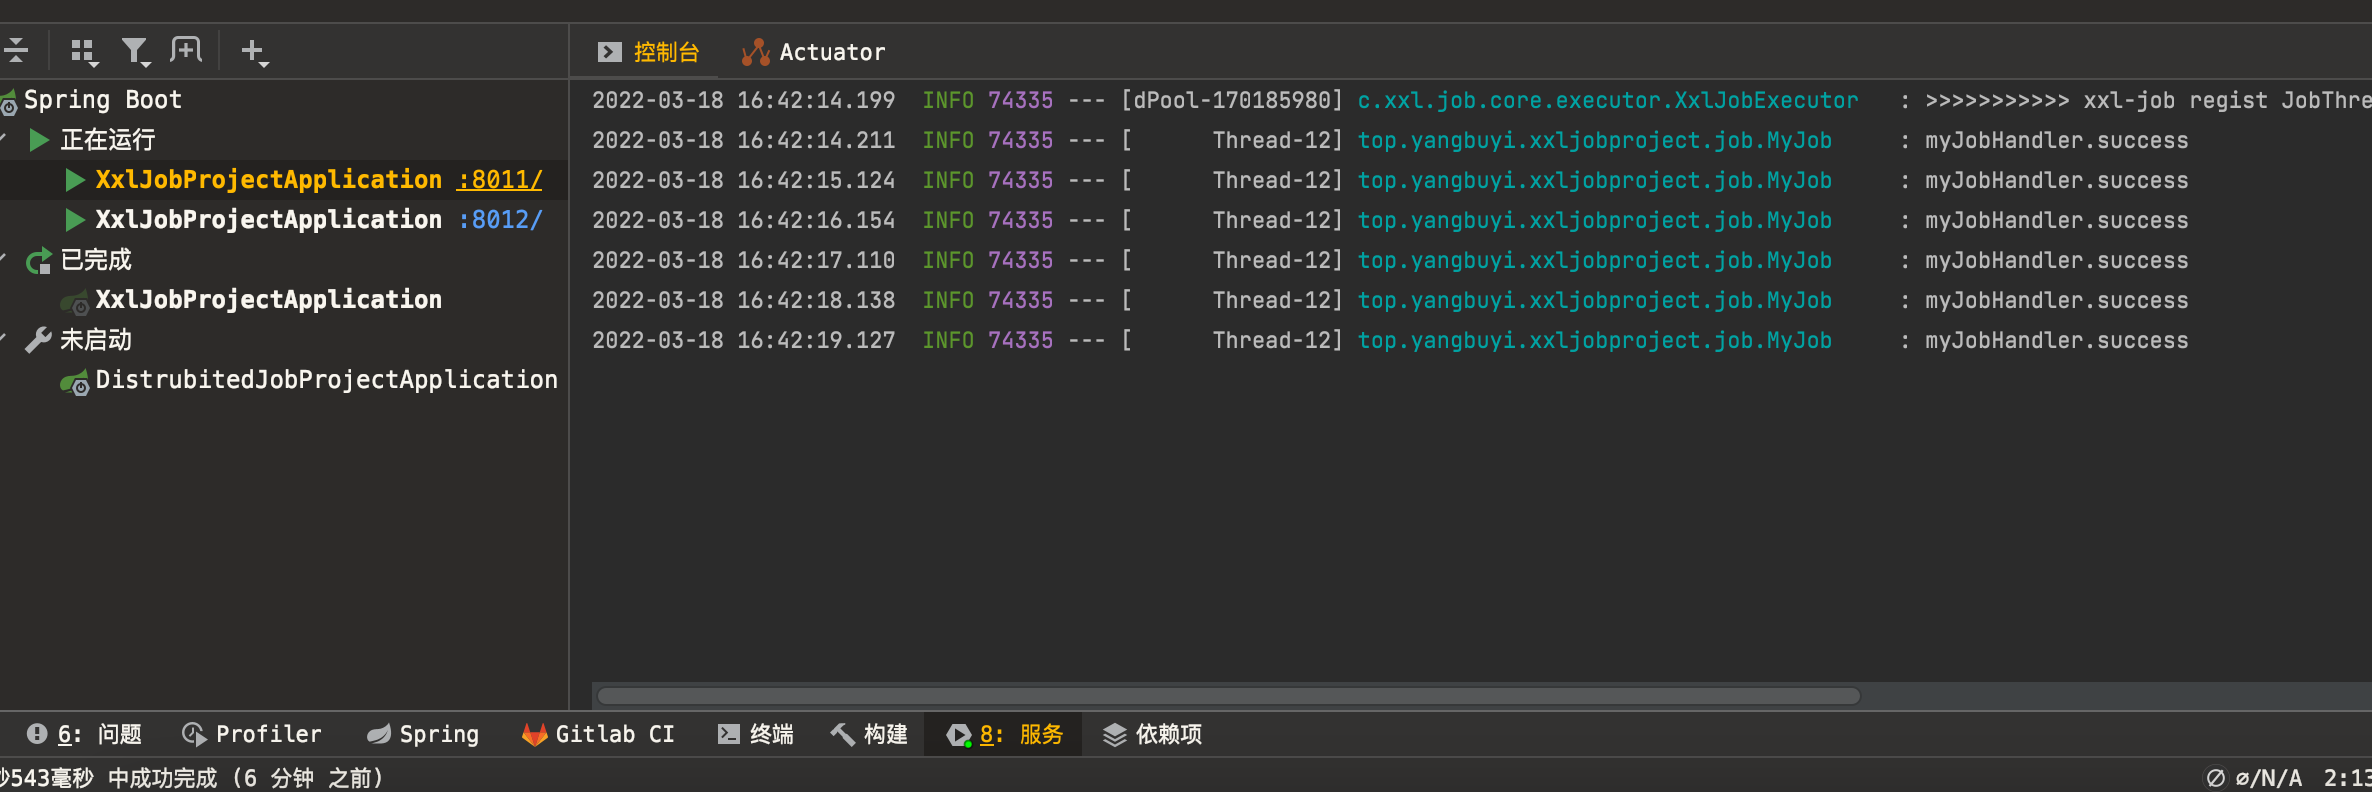Open the Group By toolbar icon
Image resolution: width=2372 pixels, height=792 pixels.
pos(84,51)
